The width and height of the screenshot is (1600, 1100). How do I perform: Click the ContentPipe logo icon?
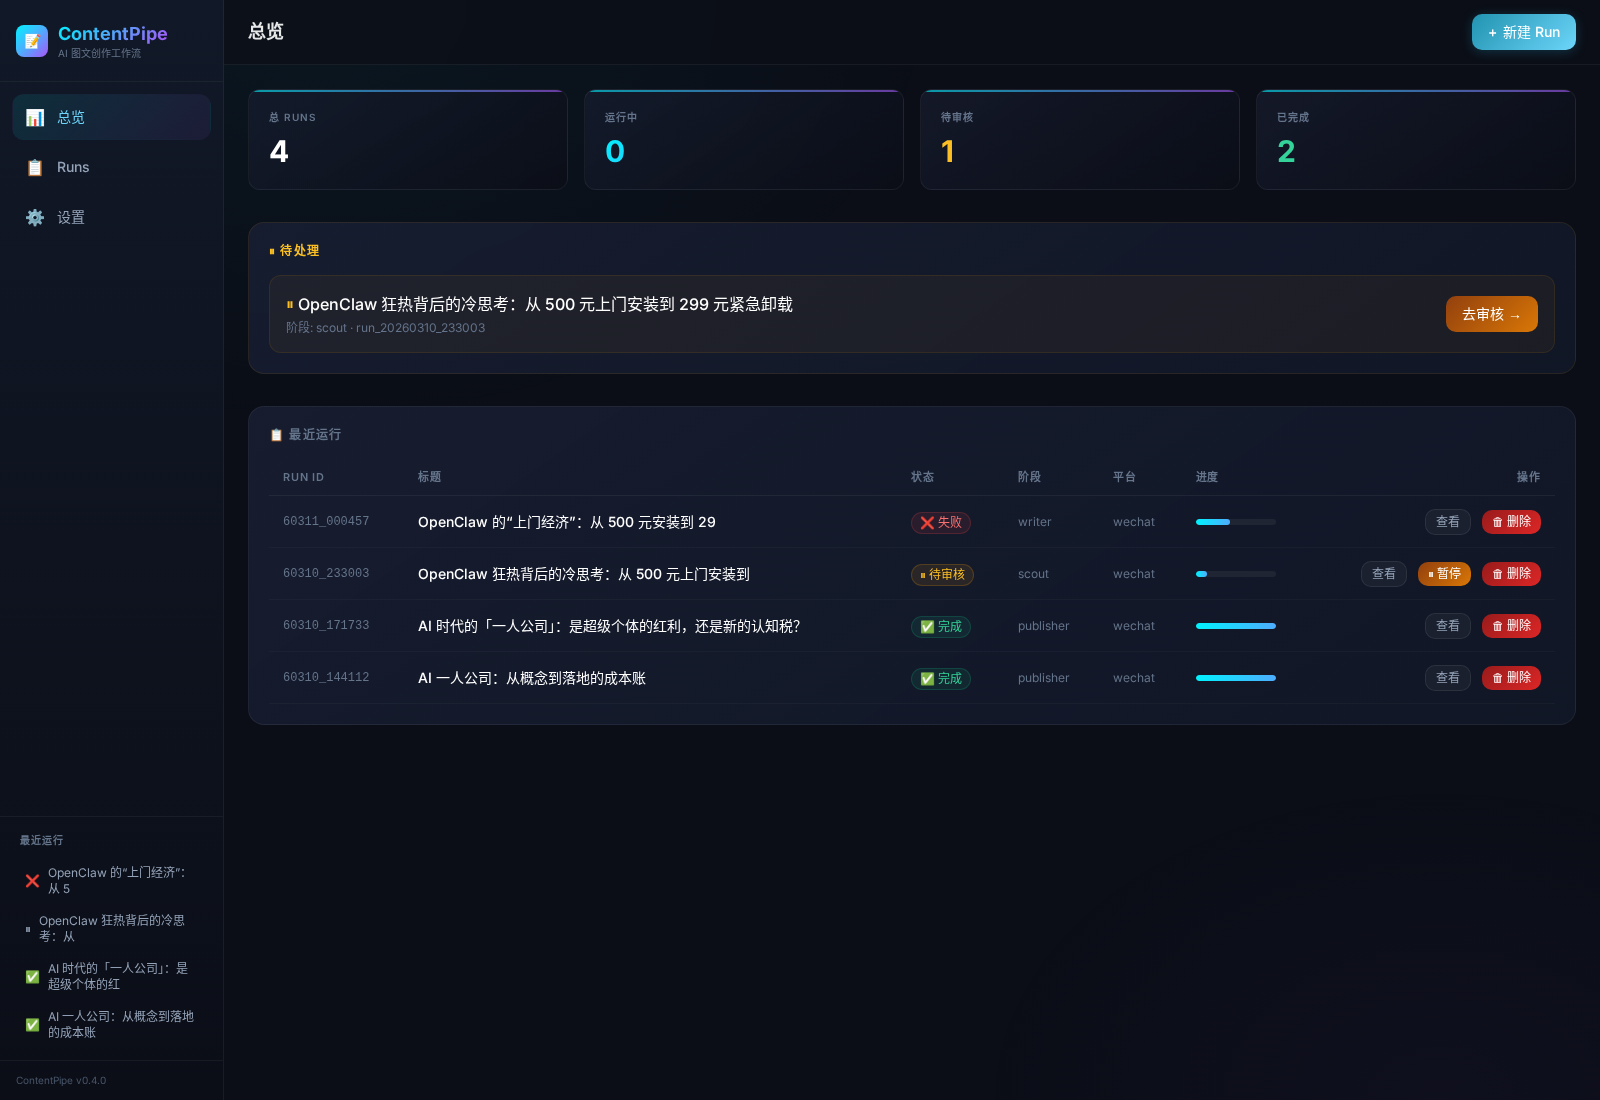[32, 41]
